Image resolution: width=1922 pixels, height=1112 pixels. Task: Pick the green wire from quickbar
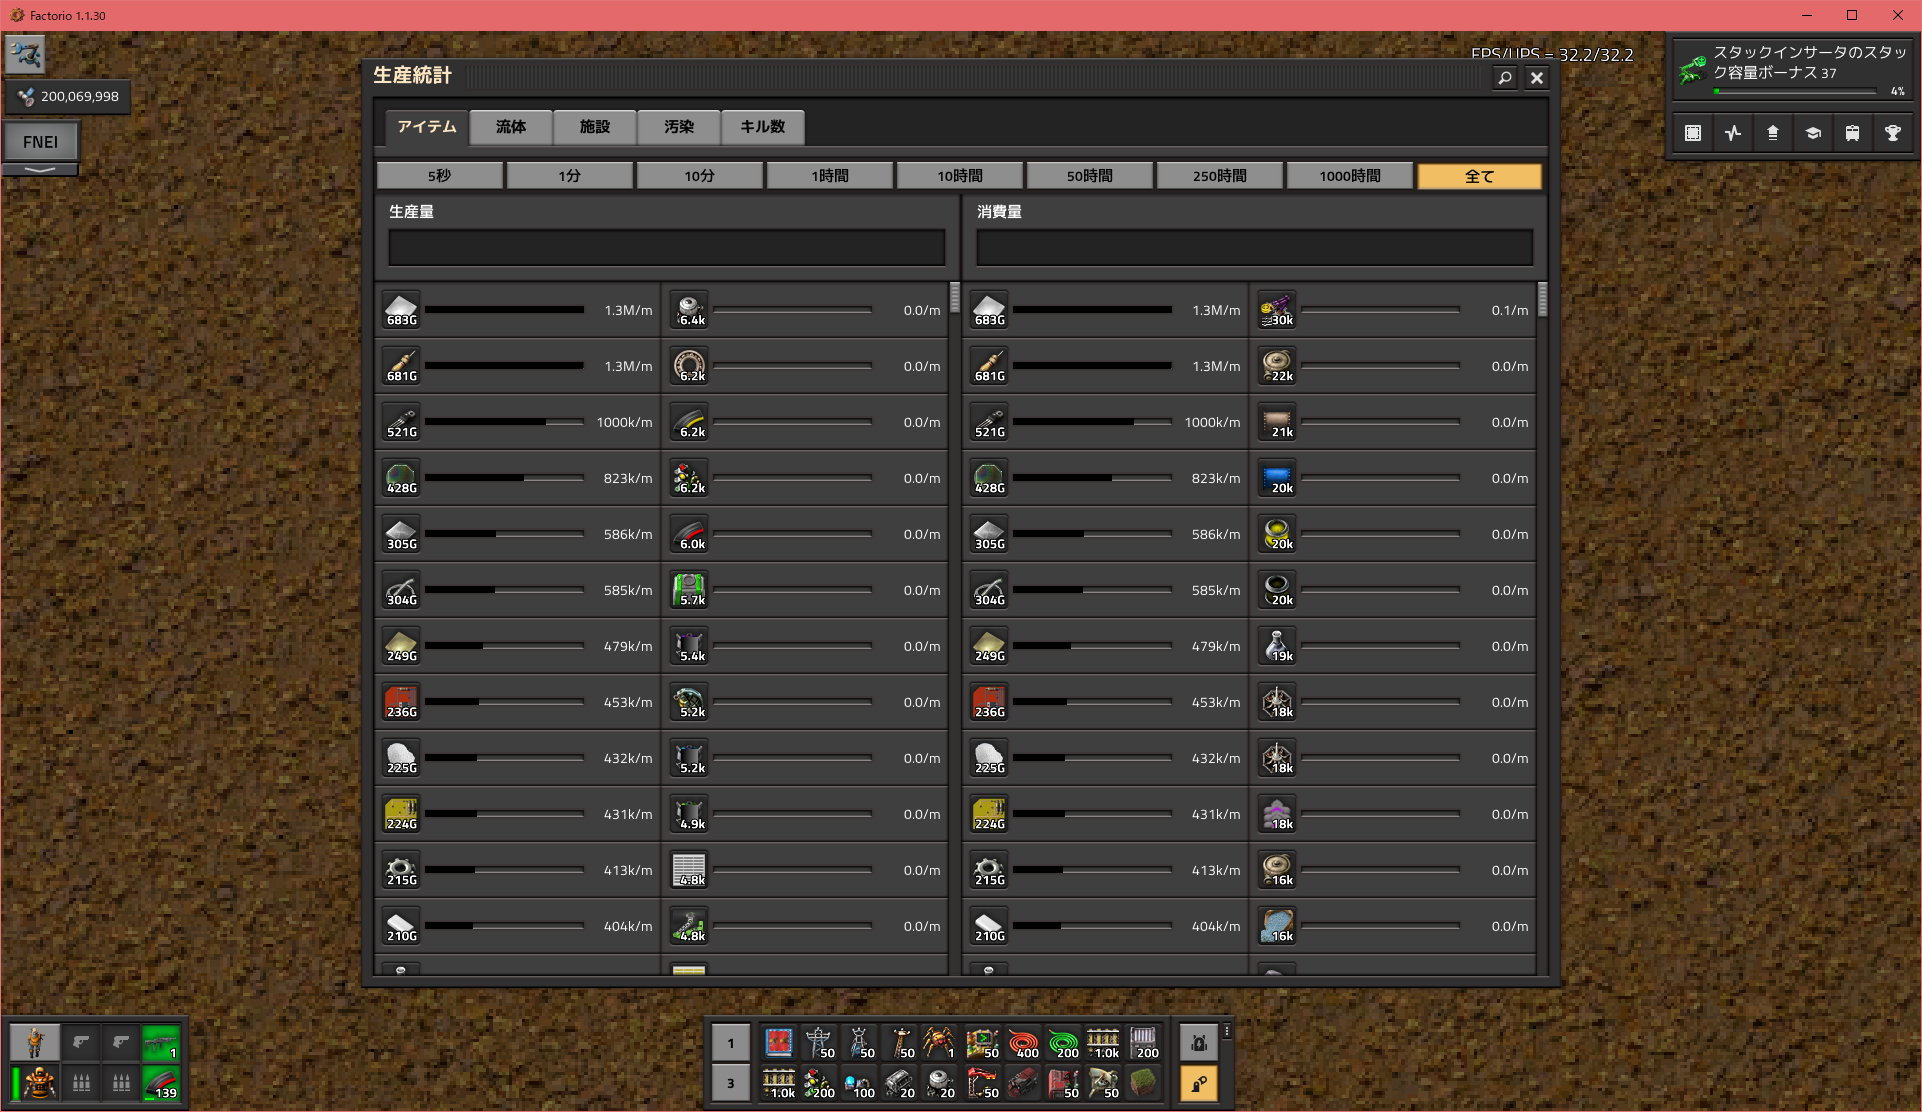click(1063, 1043)
